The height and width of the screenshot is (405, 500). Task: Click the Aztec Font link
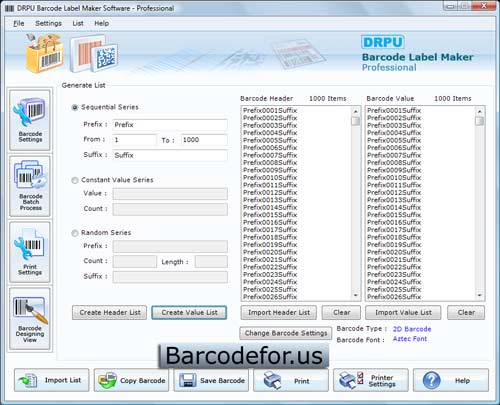tap(410, 339)
